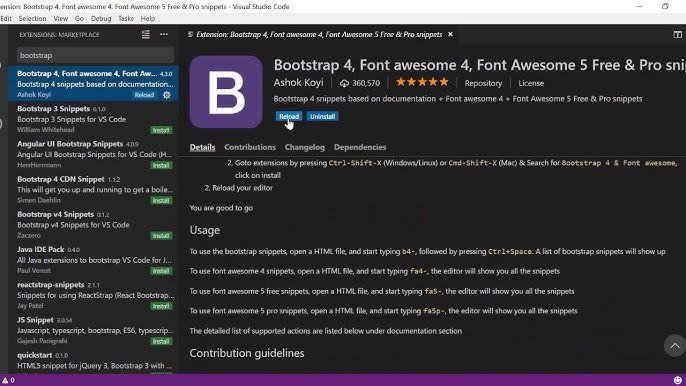
Task: Click the 'You are good to go' text
Action: (x=221, y=208)
